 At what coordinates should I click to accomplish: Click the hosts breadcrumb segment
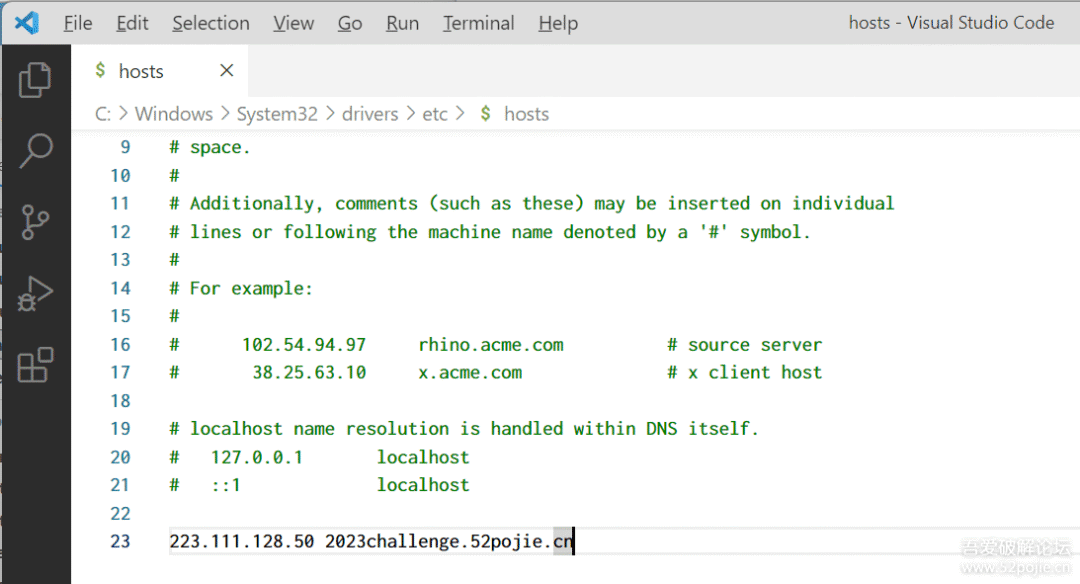(526, 114)
